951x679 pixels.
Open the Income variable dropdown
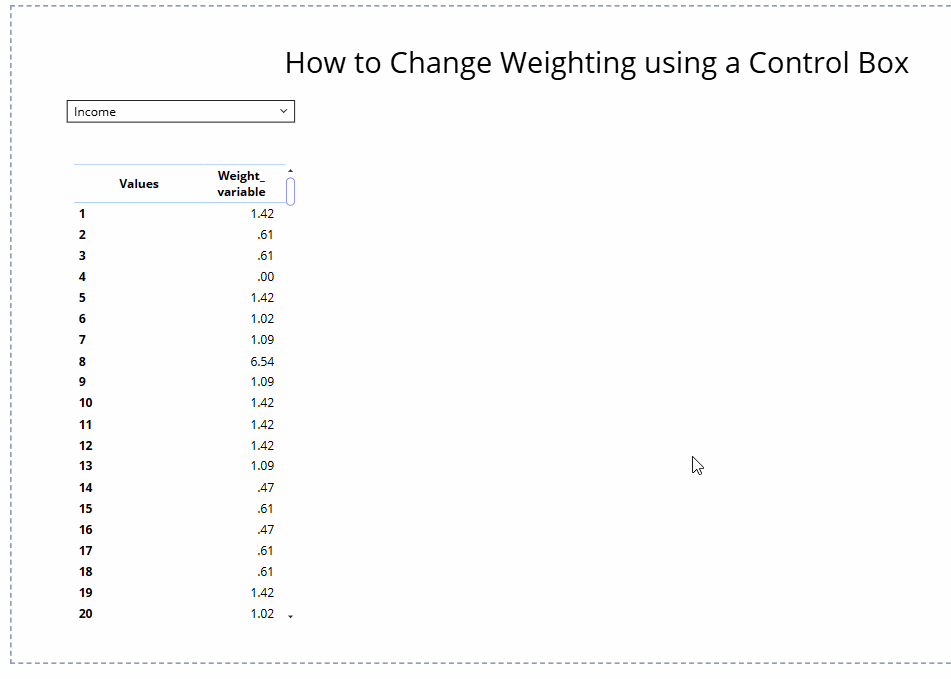click(180, 111)
